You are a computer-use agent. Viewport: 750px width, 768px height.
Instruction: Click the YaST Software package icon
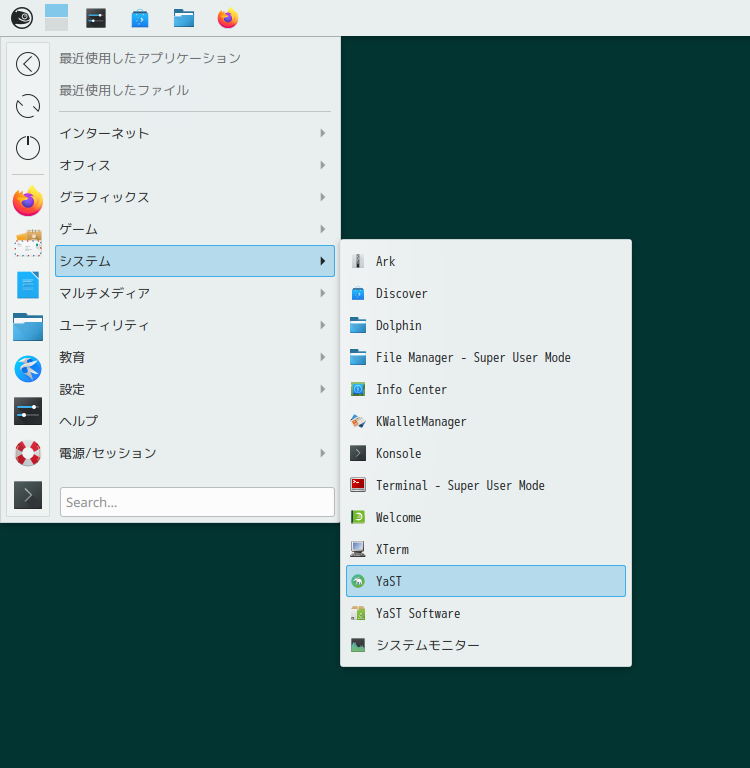coord(358,613)
